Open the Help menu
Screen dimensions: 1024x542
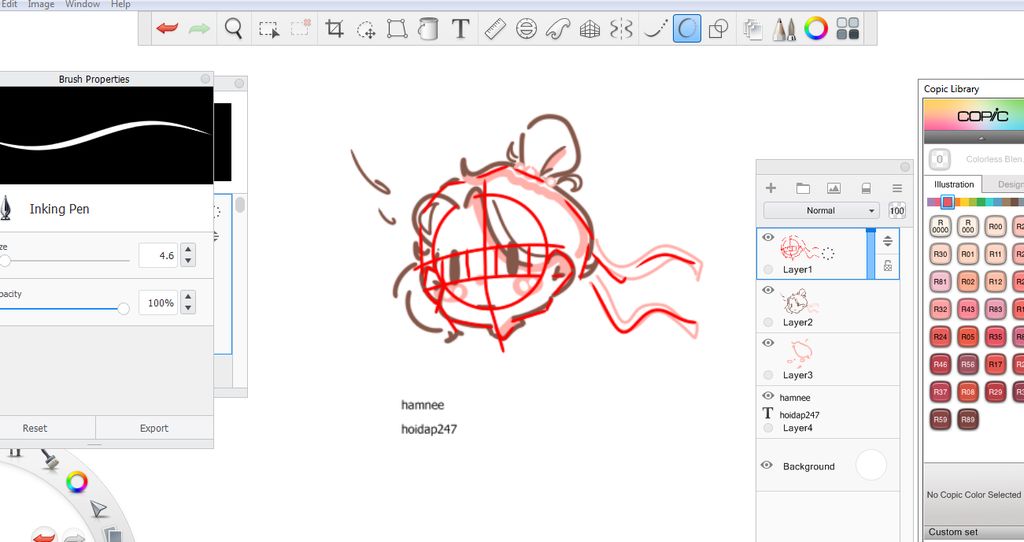tap(120, 4)
